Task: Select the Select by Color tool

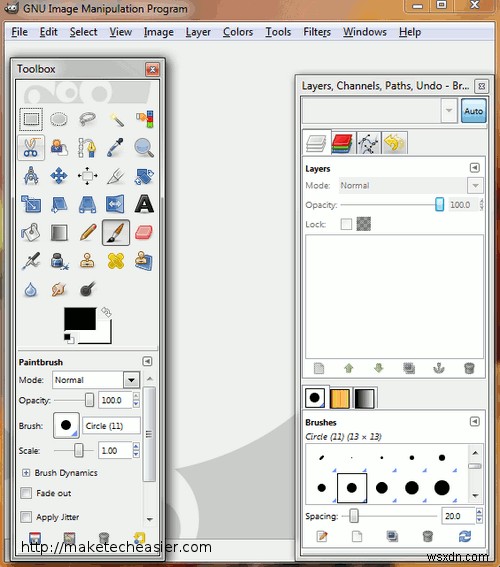Action: tap(144, 119)
